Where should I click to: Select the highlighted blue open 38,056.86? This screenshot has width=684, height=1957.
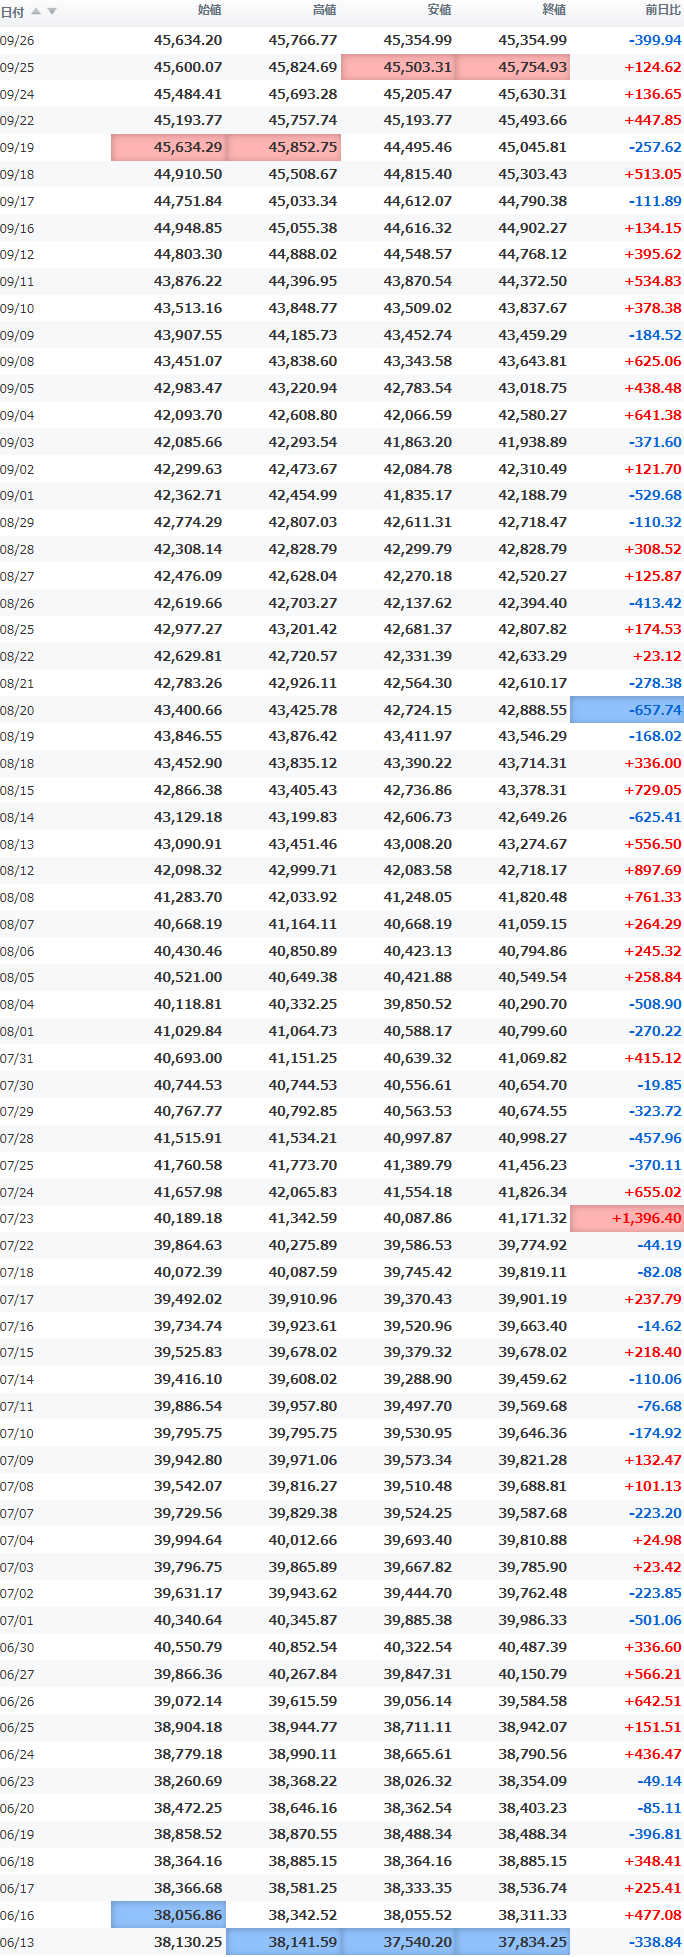tap(168, 1915)
